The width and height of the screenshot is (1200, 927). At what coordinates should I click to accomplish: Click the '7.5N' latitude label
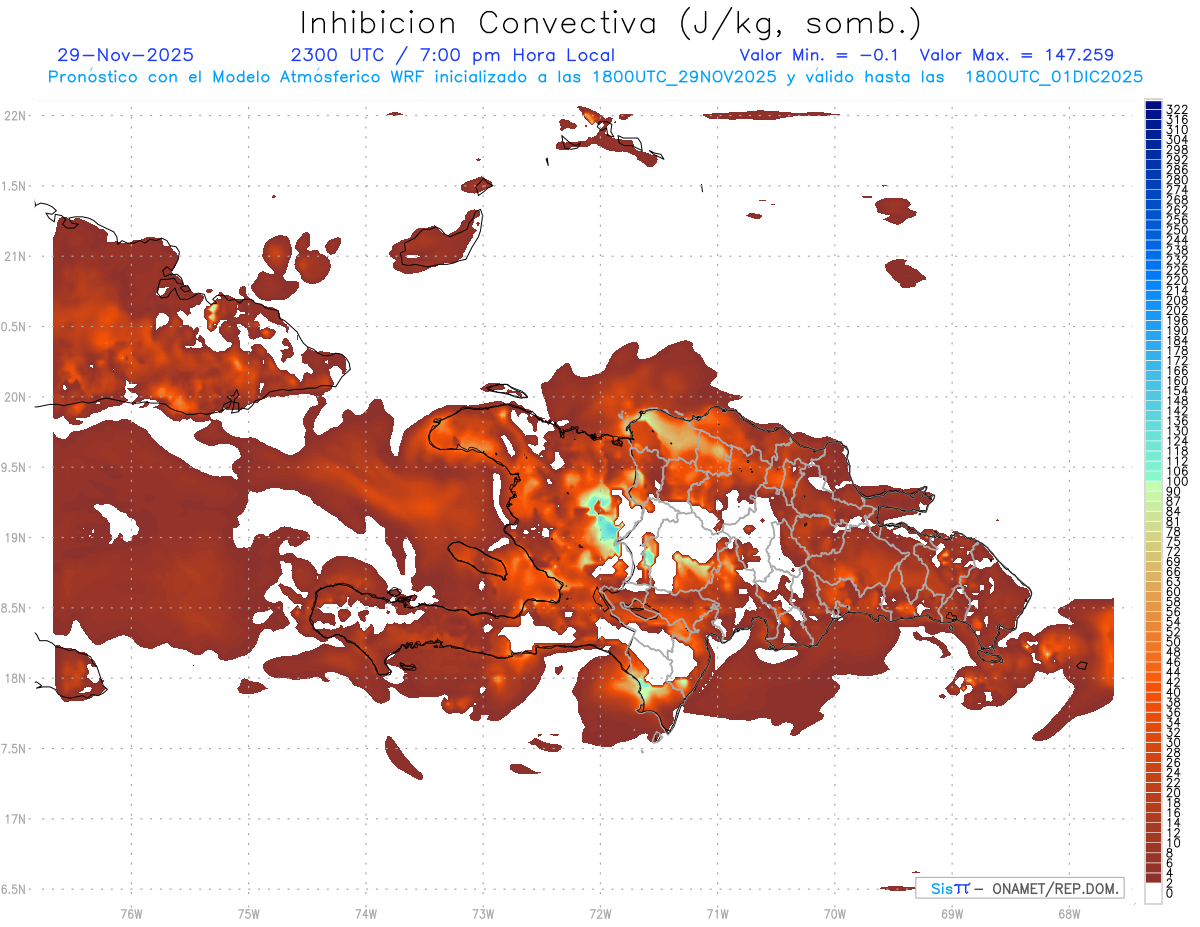pos(15,748)
